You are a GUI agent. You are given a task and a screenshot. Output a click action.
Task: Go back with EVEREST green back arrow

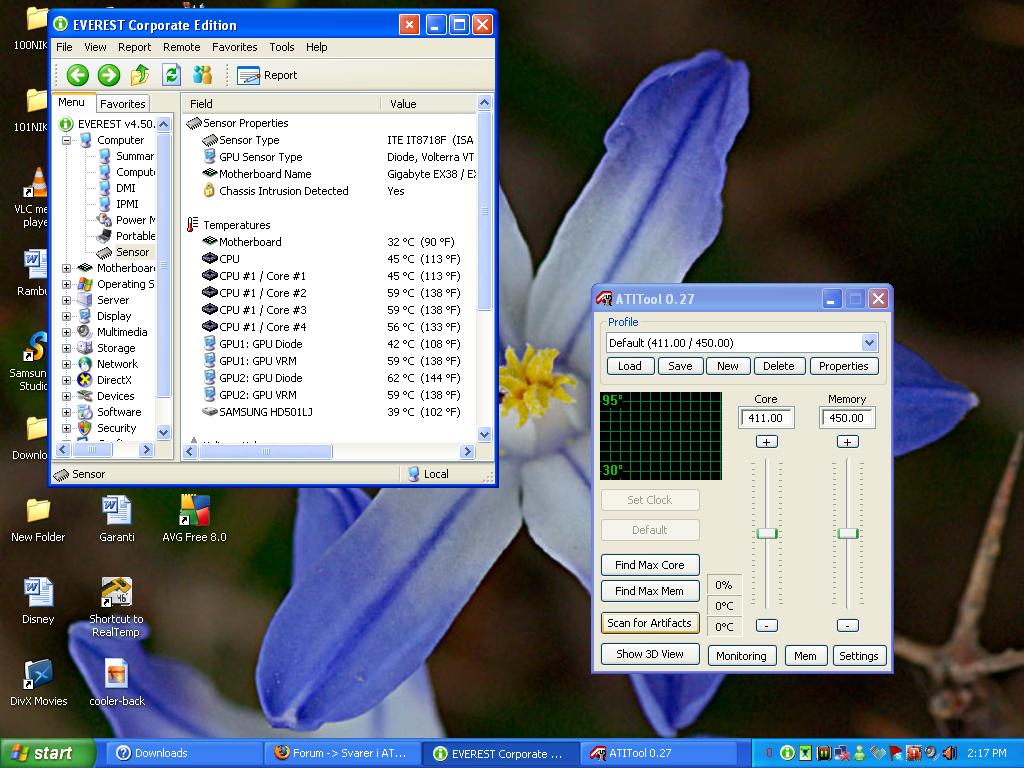[x=78, y=75]
